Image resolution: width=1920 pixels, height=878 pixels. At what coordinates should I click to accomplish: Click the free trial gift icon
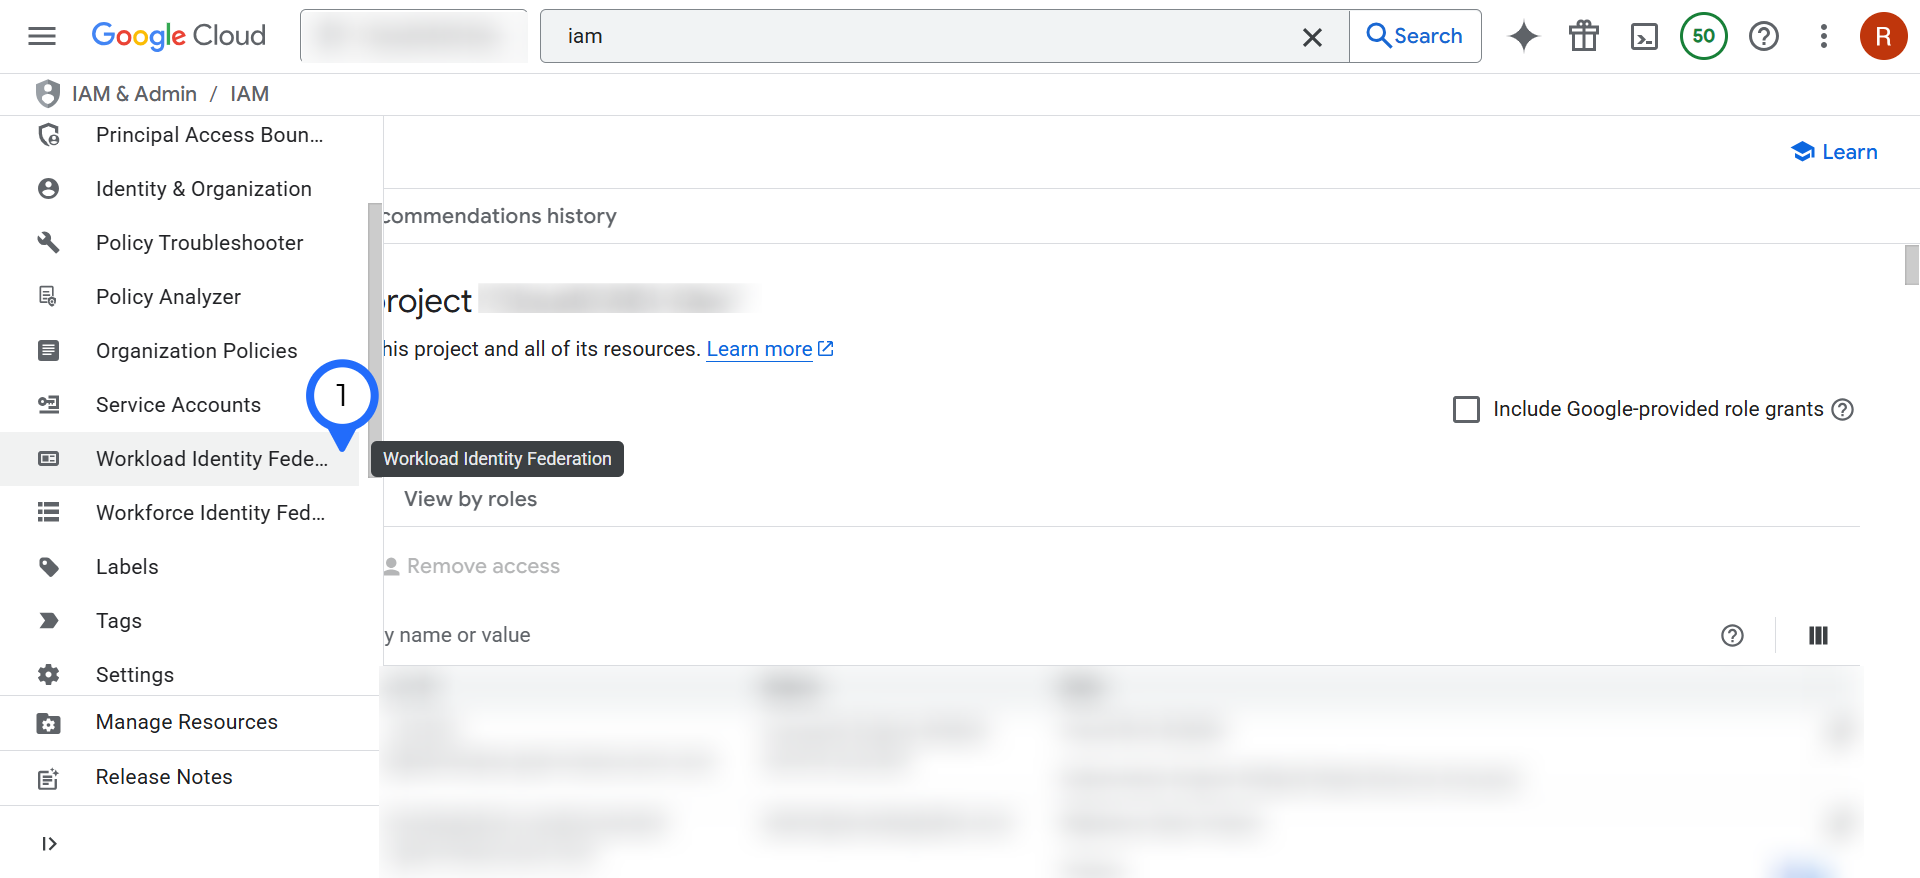(x=1583, y=36)
